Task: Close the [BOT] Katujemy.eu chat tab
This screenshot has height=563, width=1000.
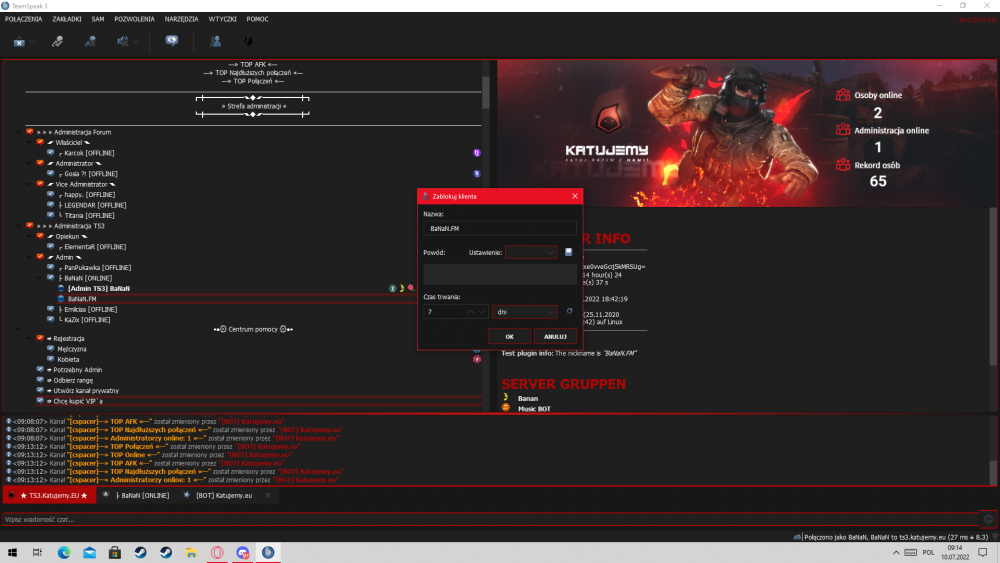Action: pyautogui.click(x=268, y=495)
